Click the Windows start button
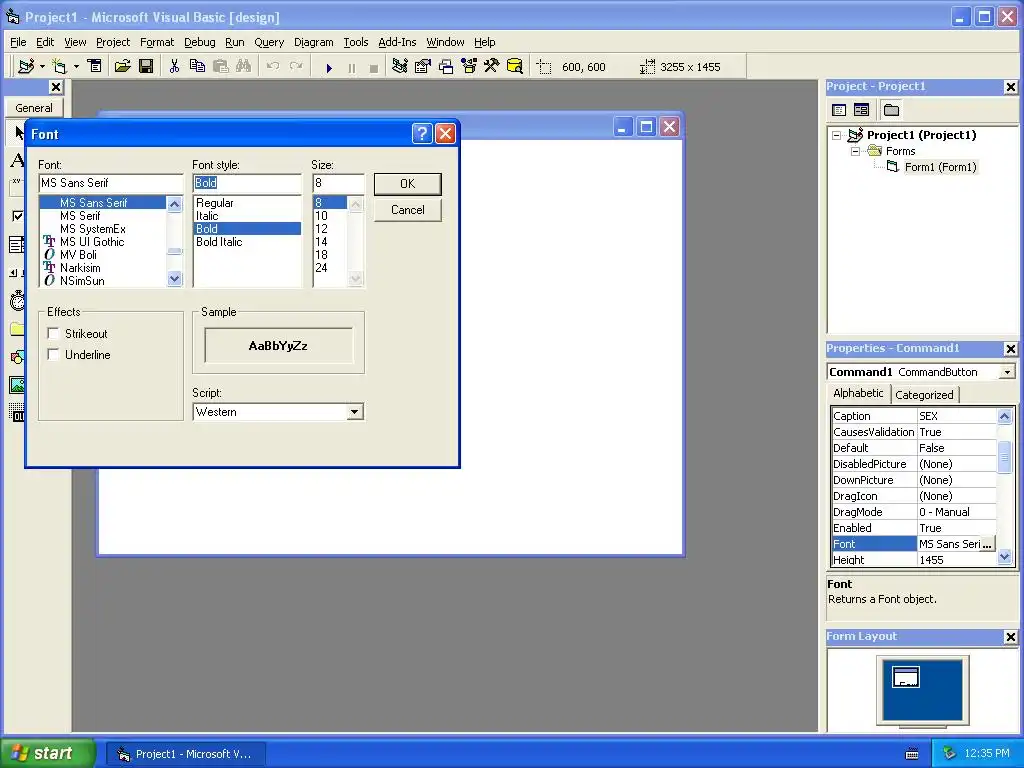Viewport: 1024px width, 768px height. pos(48,753)
